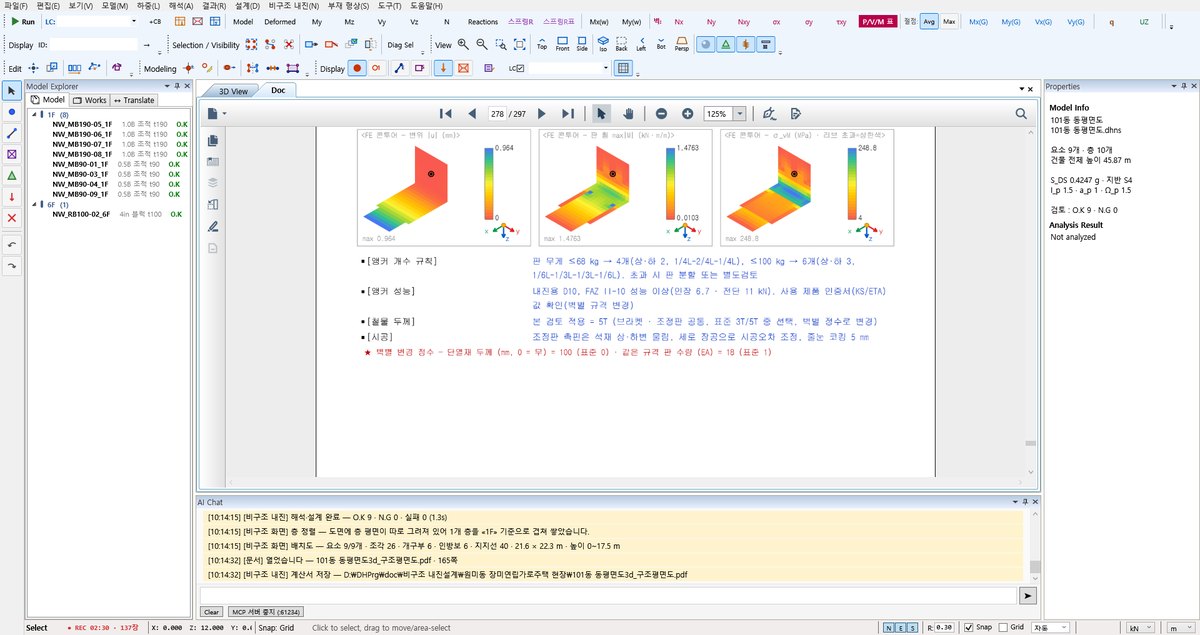Choose the blue line element tool
The width and height of the screenshot is (1200, 635).
pyautogui.click(x=12, y=133)
